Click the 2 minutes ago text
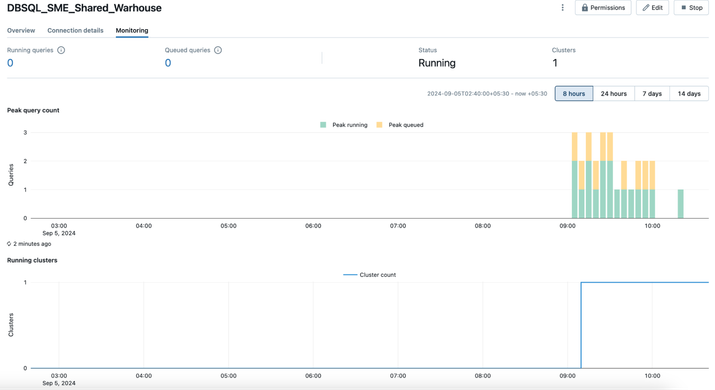715x390 pixels. [x=32, y=244]
